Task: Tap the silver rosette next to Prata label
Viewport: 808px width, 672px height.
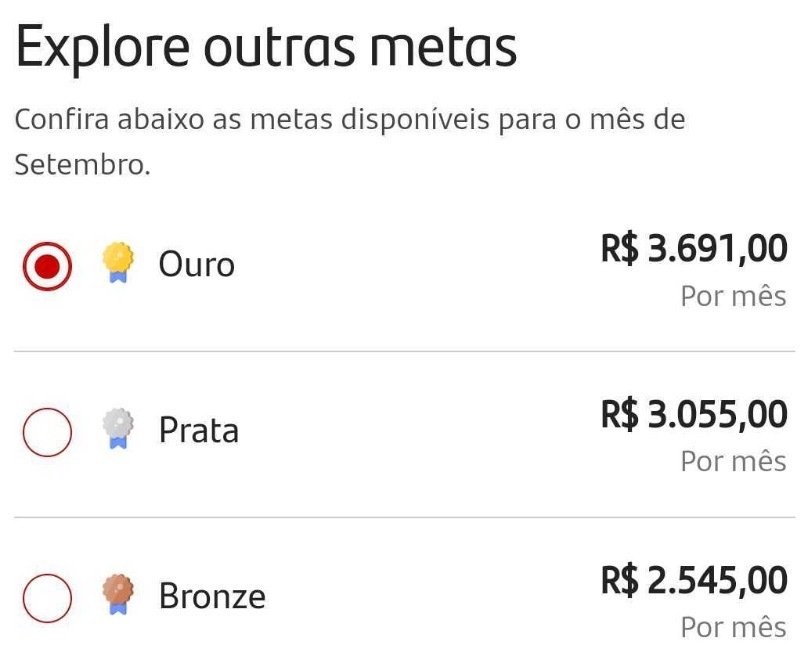Action: 120,430
